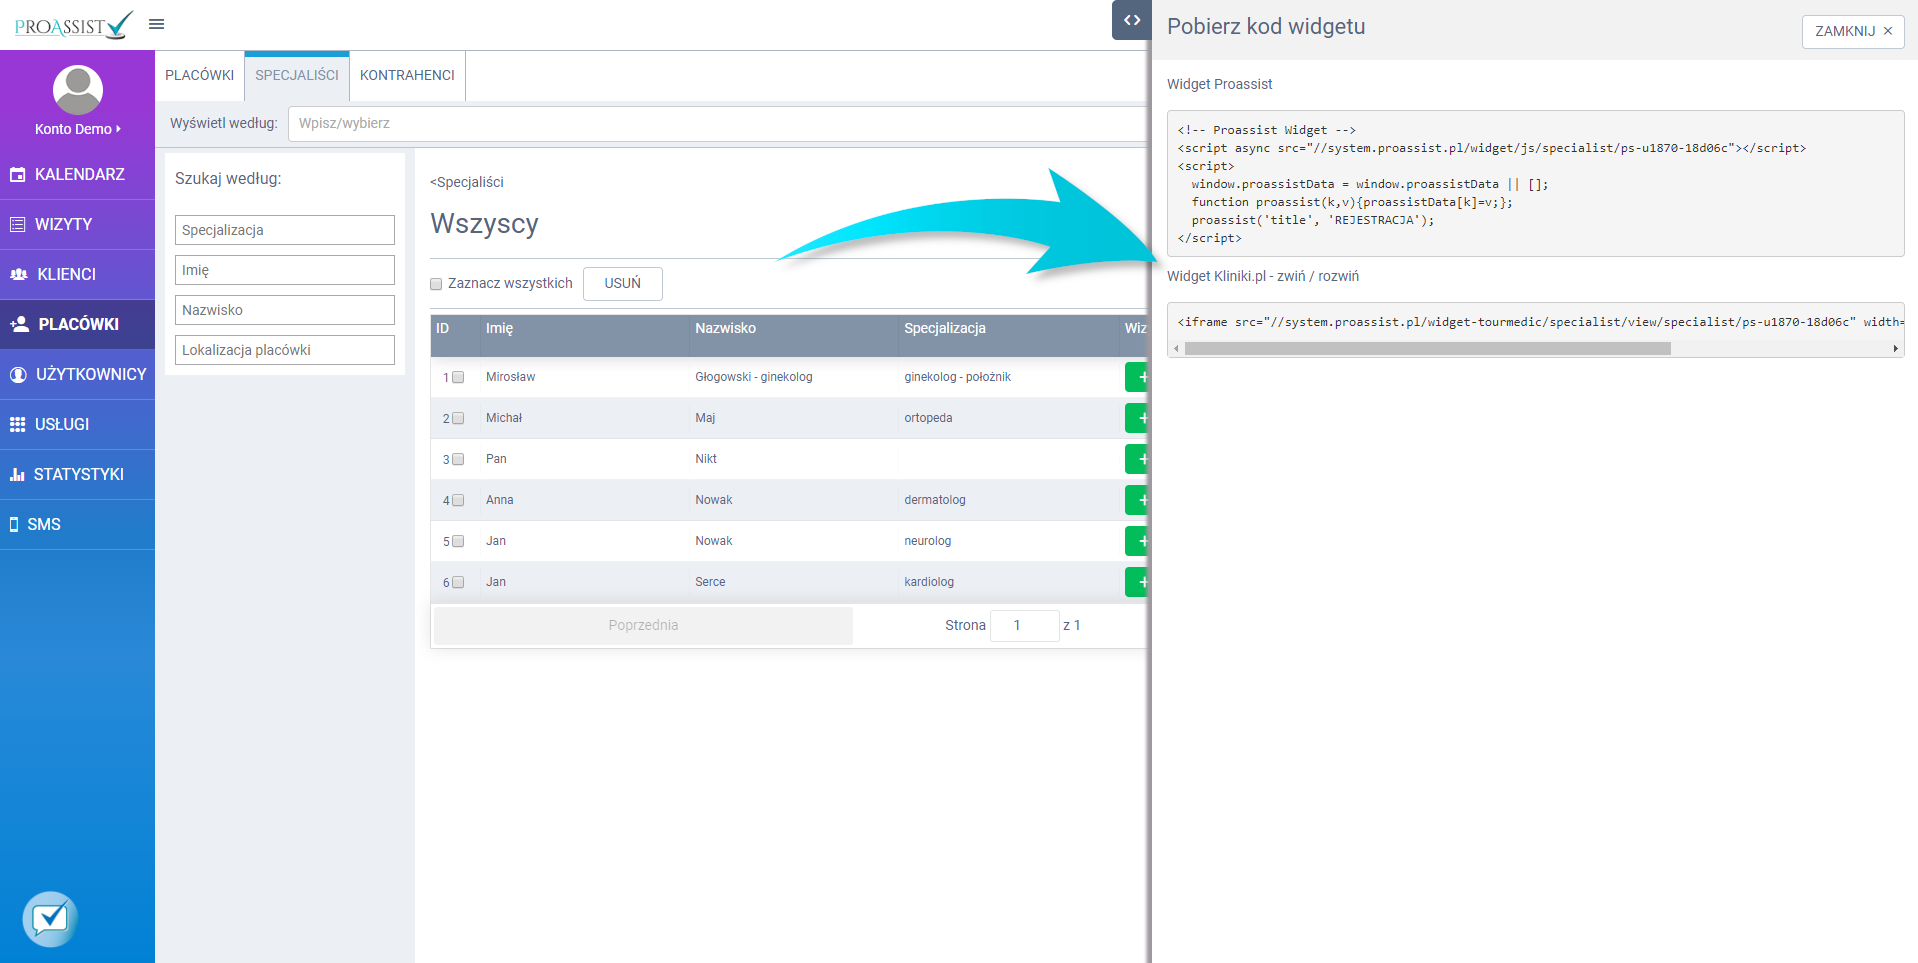Open SMS section in sidebar

[77, 524]
